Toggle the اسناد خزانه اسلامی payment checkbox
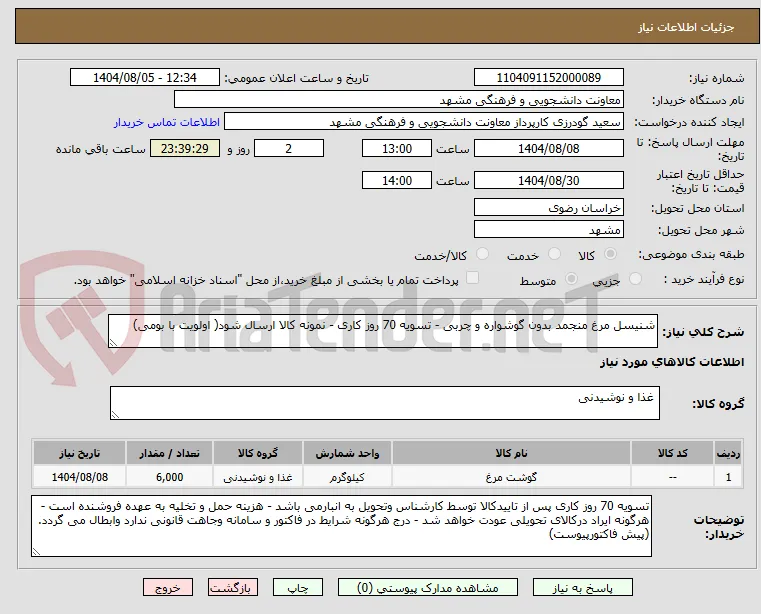761x614 pixels. tap(472, 278)
